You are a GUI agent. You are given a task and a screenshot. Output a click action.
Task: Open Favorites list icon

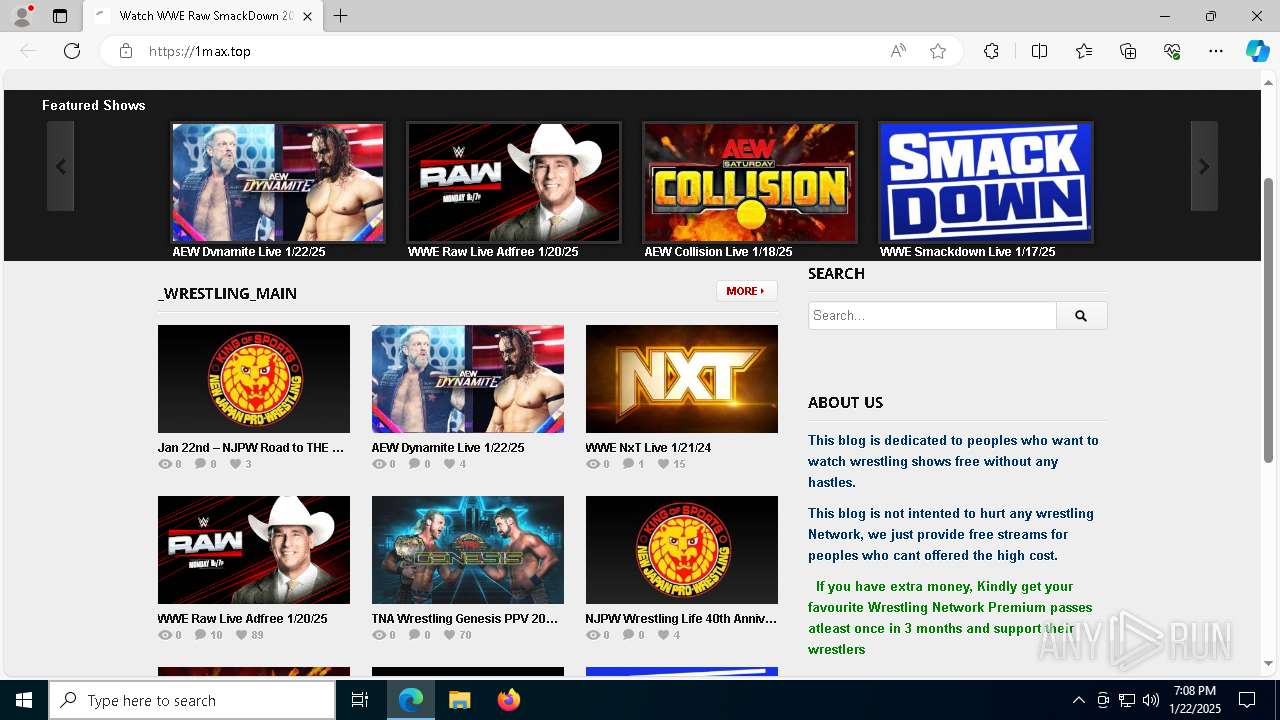(x=1084, y=51)
